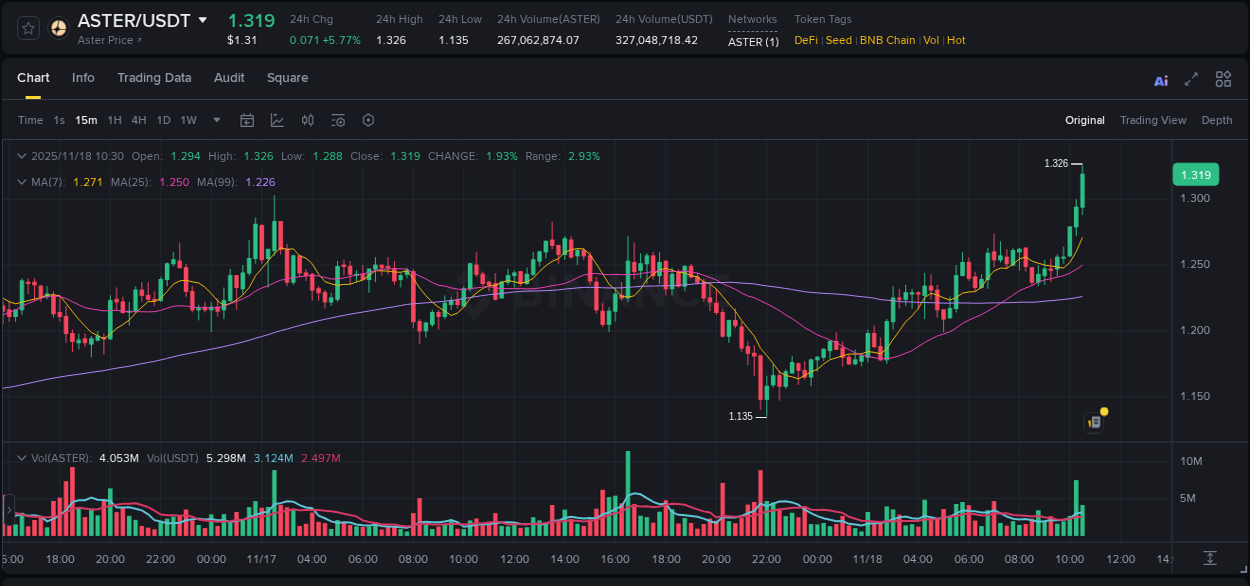Open chart settings hexagon icon
This screenshot has height=586, width=1250.
[x=368, y=120]
